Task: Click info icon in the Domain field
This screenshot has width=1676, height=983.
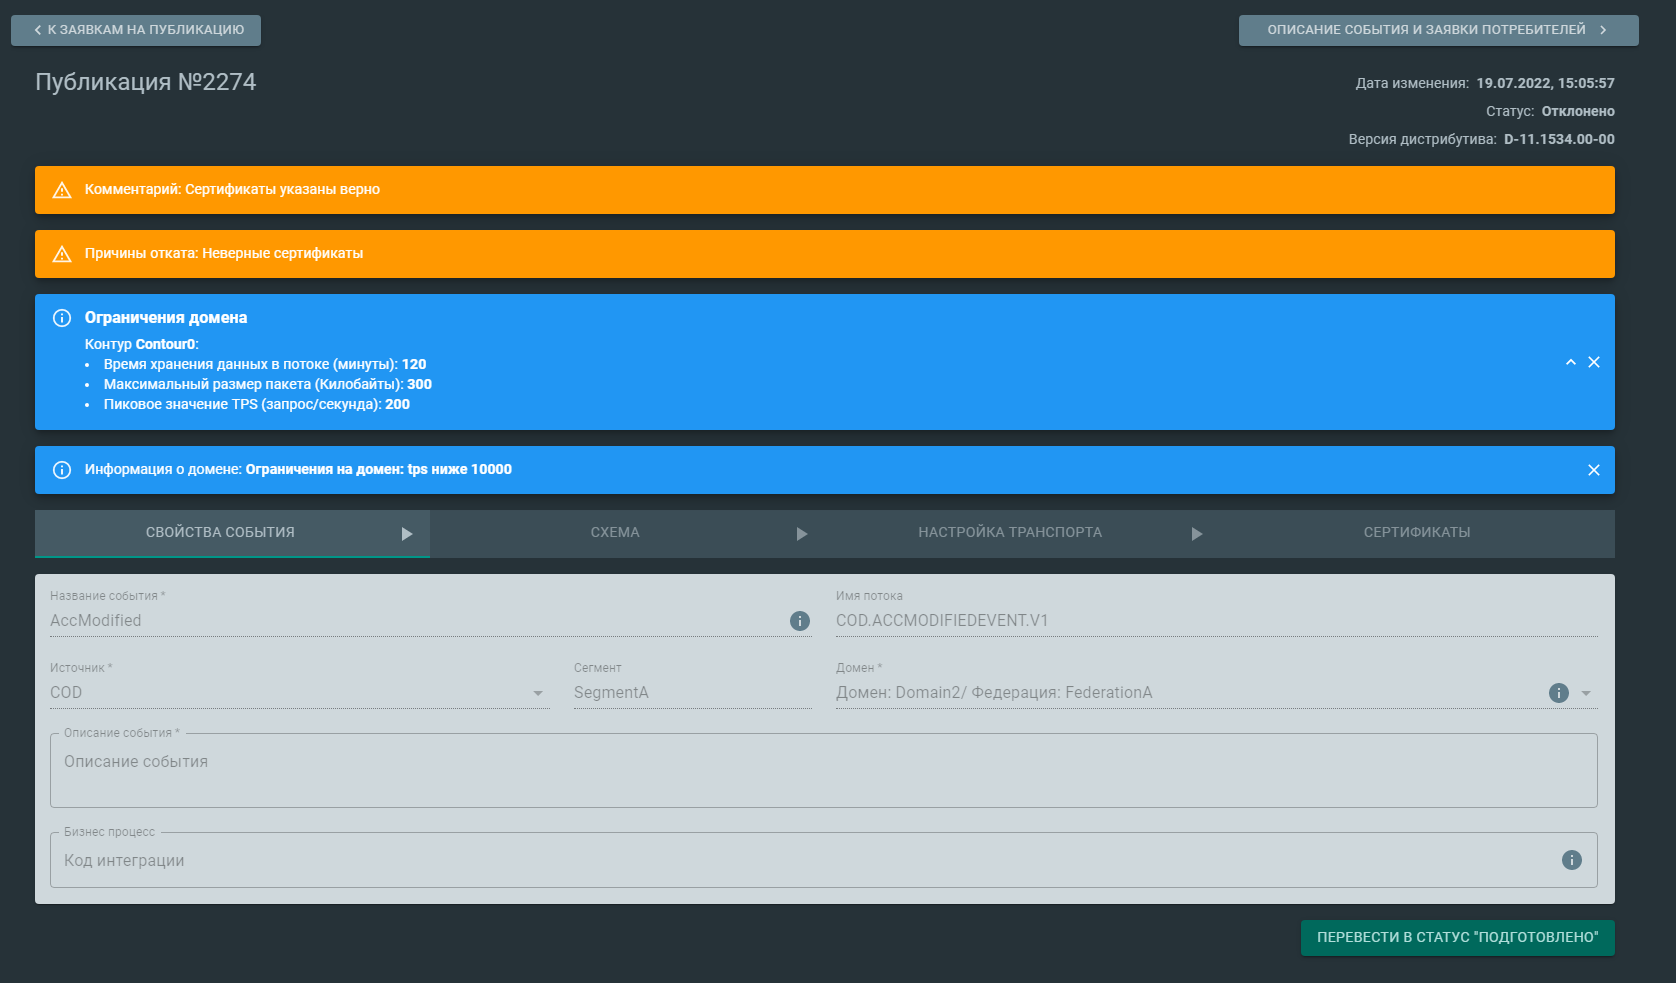Action: pos(1558,693)
